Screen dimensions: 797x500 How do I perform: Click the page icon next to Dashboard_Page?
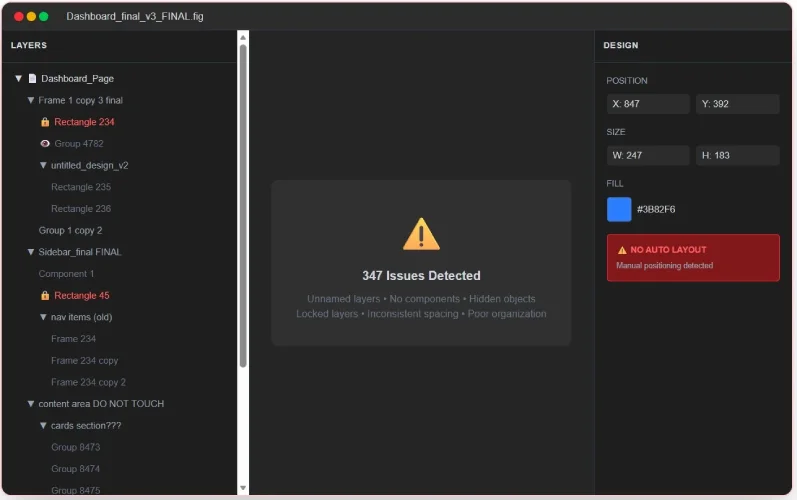32,79
